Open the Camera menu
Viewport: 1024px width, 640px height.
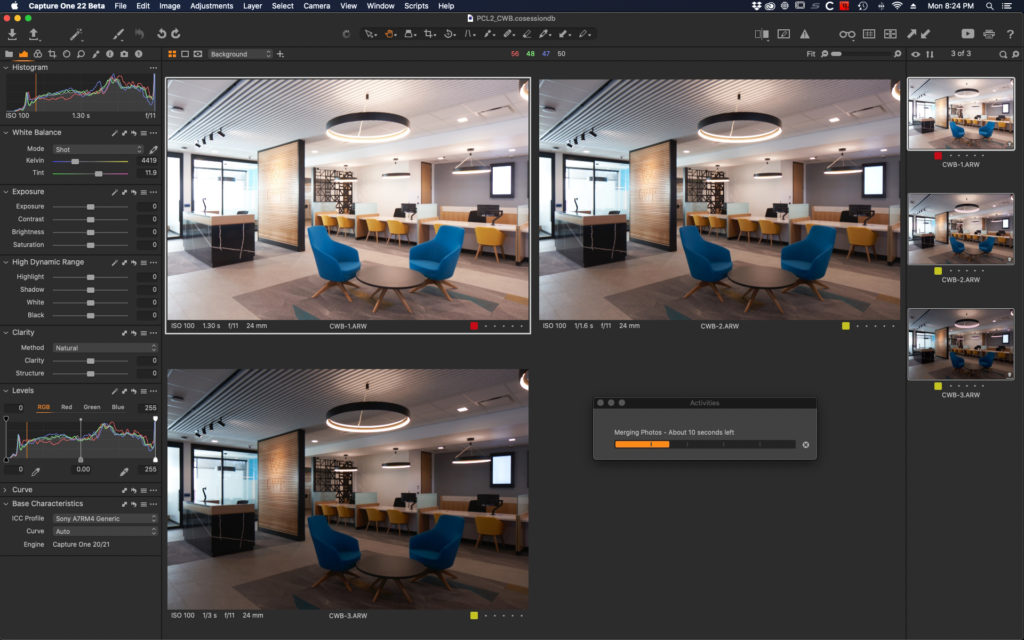click(317, 6)
